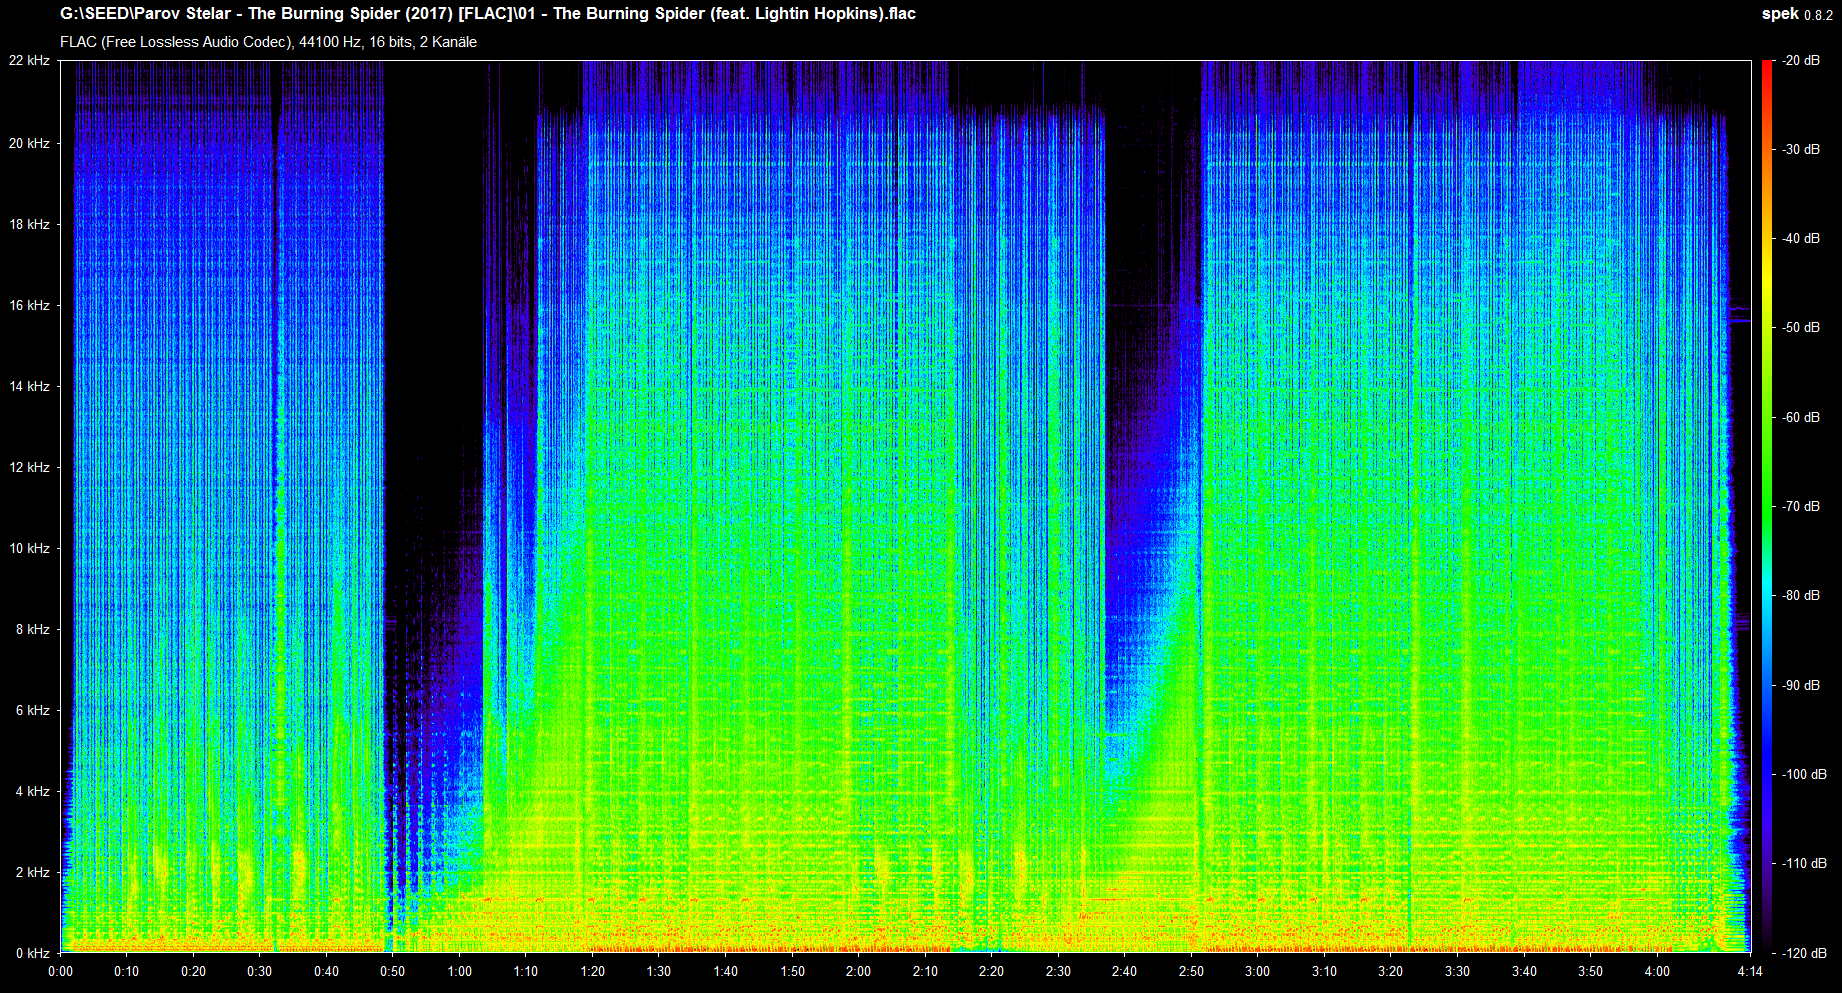Click the red top of the color scale bar
Screen dimensions: 1842x993
1767,68
